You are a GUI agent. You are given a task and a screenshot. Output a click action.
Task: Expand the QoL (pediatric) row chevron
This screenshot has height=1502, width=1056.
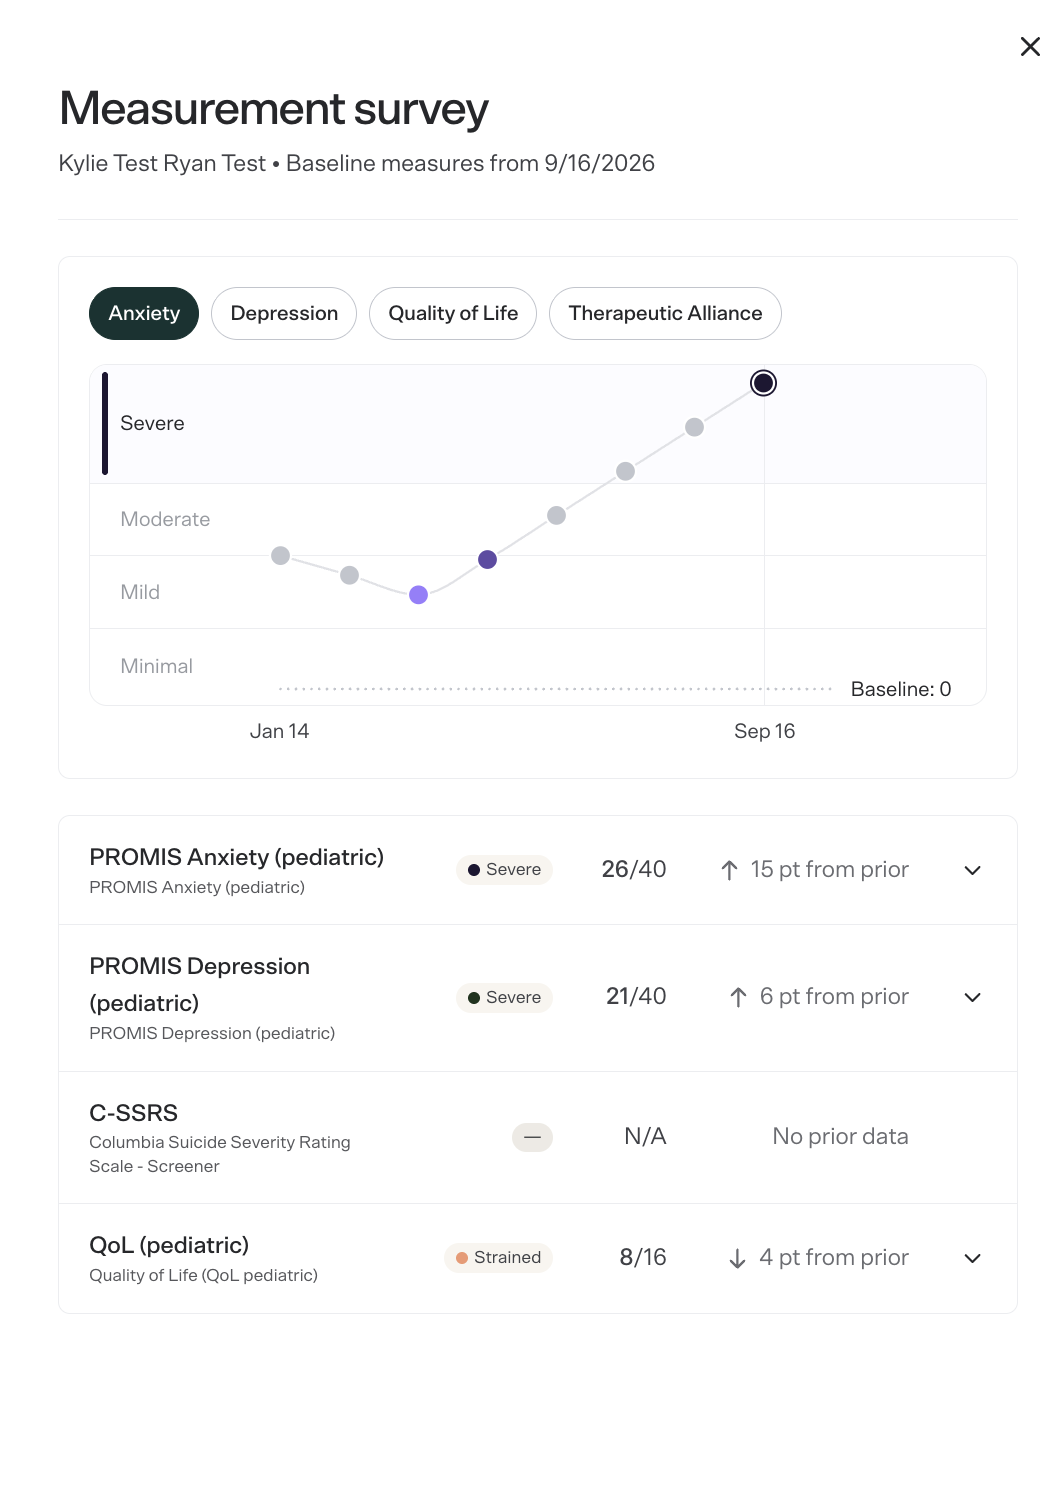coord(972,1258)
